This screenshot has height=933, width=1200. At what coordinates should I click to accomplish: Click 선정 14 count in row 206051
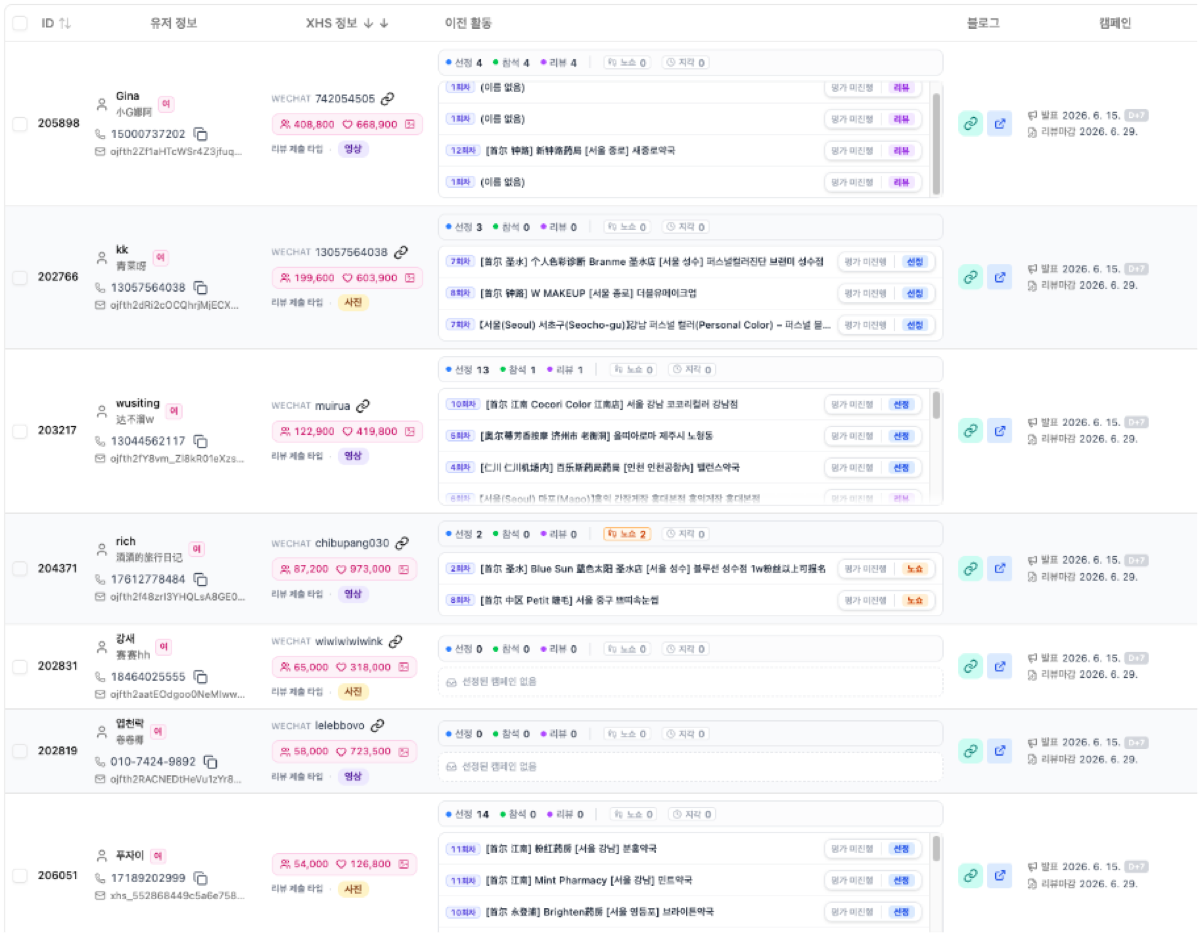tap(467, 814)
